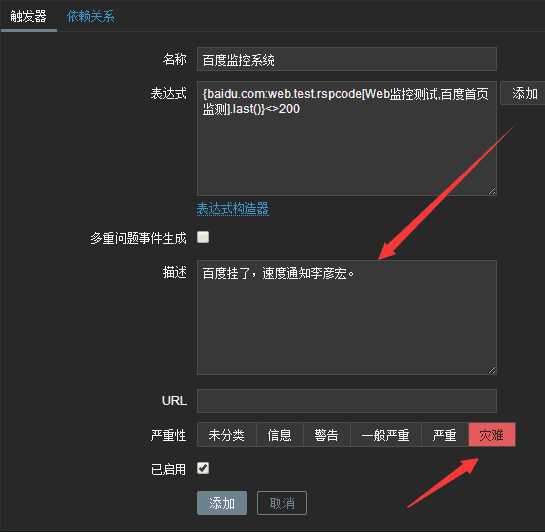
Task: Click into the 描述 text area
Action: [x=347, y=317]
